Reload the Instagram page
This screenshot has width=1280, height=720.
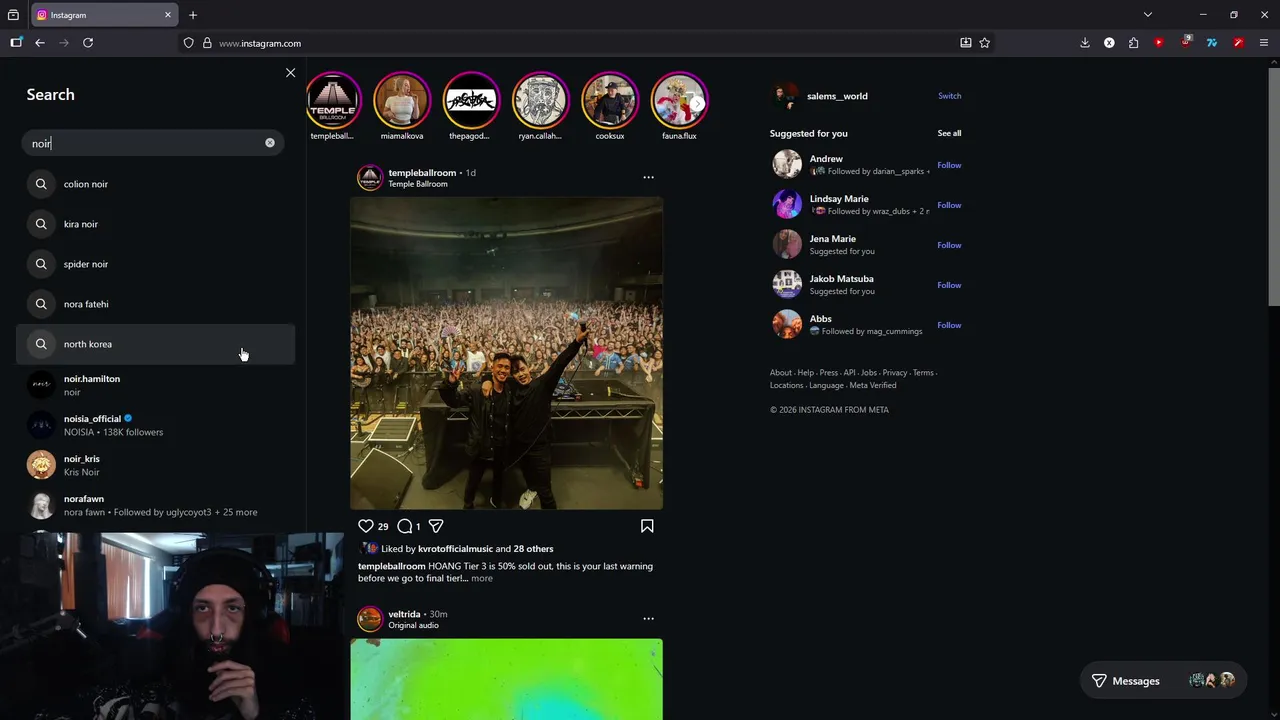(88, 43)
